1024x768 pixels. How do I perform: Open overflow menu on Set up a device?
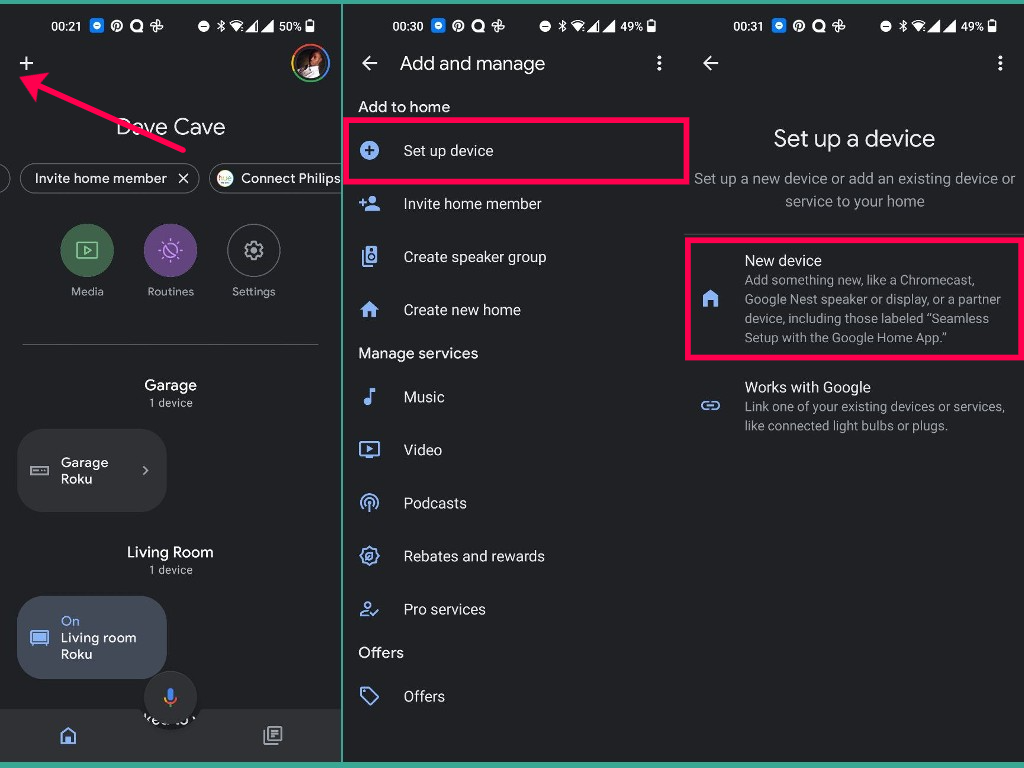pos(1000,63)
